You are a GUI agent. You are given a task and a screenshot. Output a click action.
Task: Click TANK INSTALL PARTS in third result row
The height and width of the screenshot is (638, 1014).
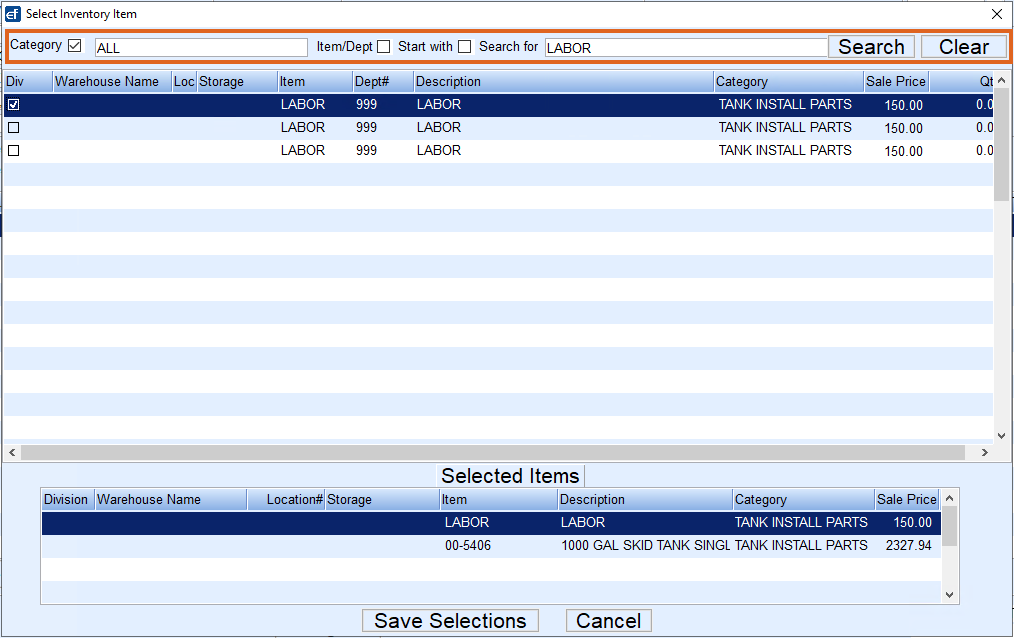pyautogui.click(x=785, y=151)
